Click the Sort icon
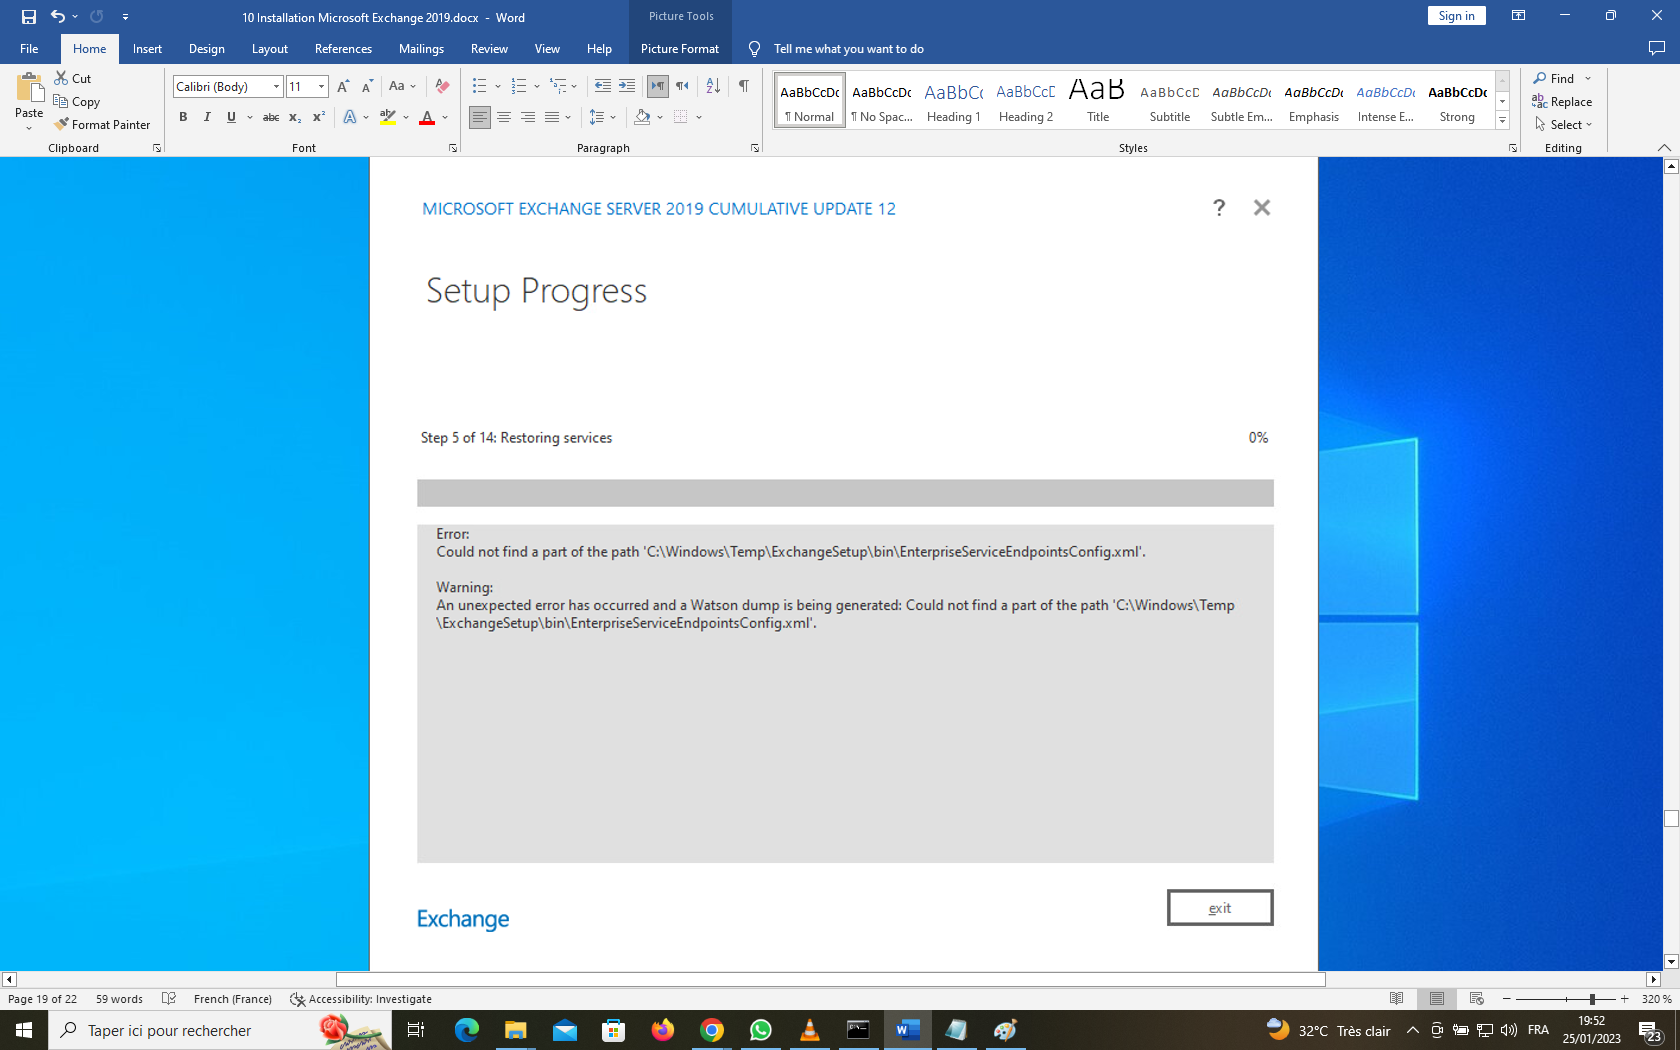 (713, 87)
